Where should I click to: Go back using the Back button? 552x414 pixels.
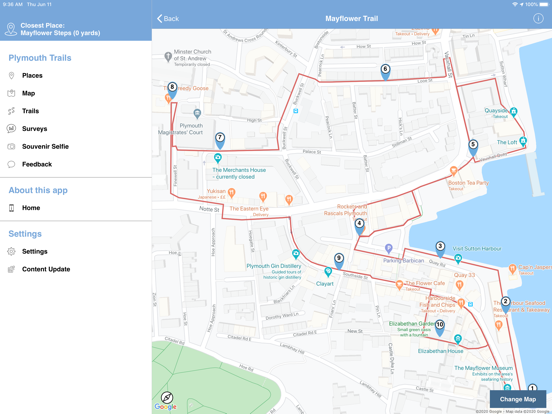[x=168, y=19]
